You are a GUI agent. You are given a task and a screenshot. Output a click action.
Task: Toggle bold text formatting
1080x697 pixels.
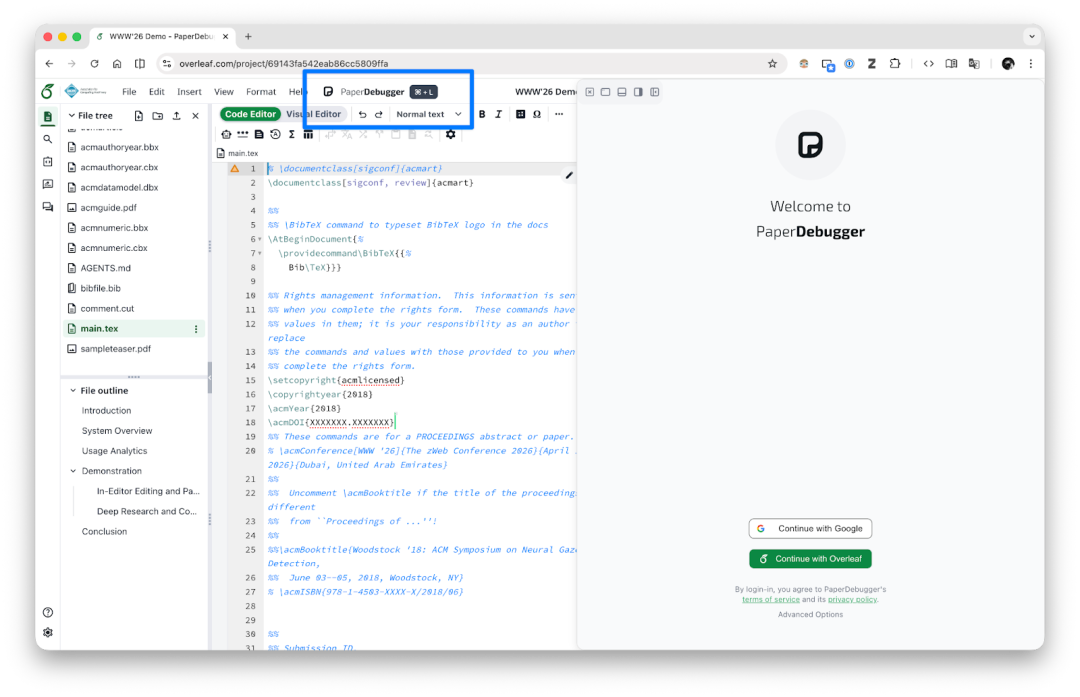(x=482, y=113)
